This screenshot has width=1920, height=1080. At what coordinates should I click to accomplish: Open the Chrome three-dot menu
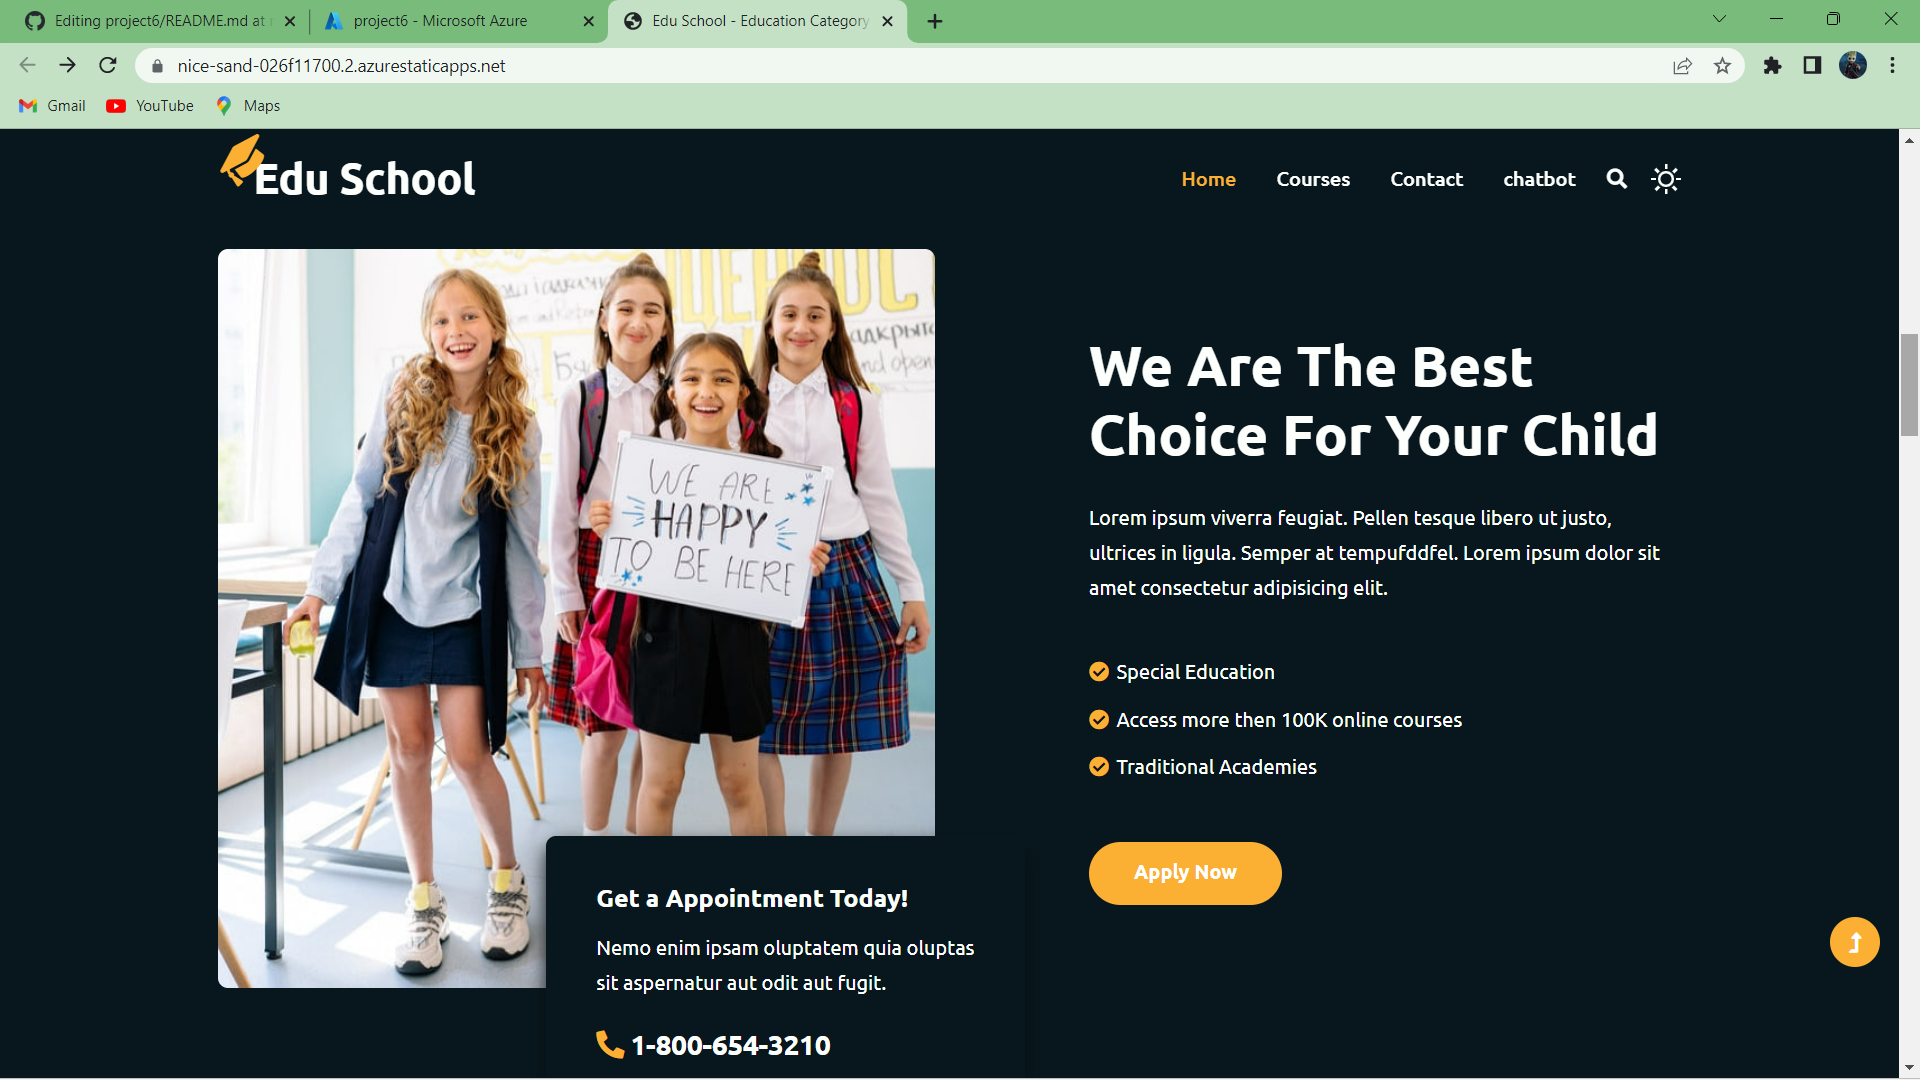1892,66
